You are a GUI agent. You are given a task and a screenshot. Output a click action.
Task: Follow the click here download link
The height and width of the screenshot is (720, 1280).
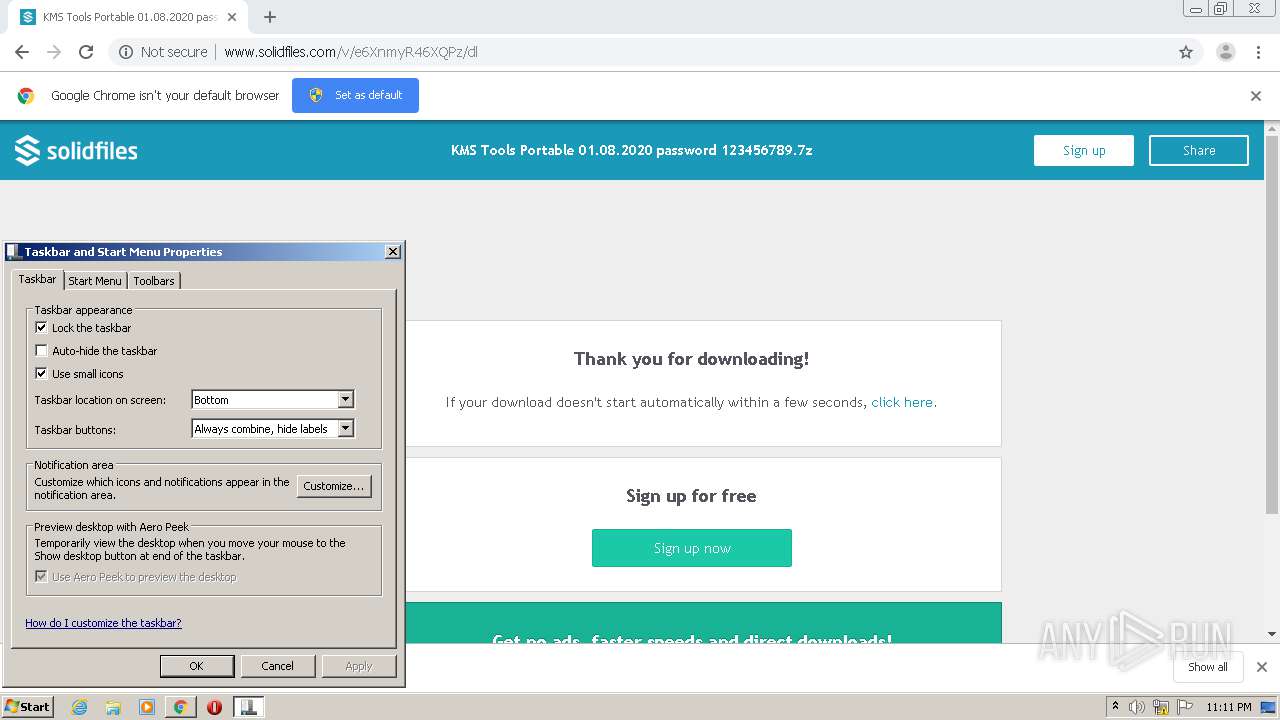tap(902, 402)
